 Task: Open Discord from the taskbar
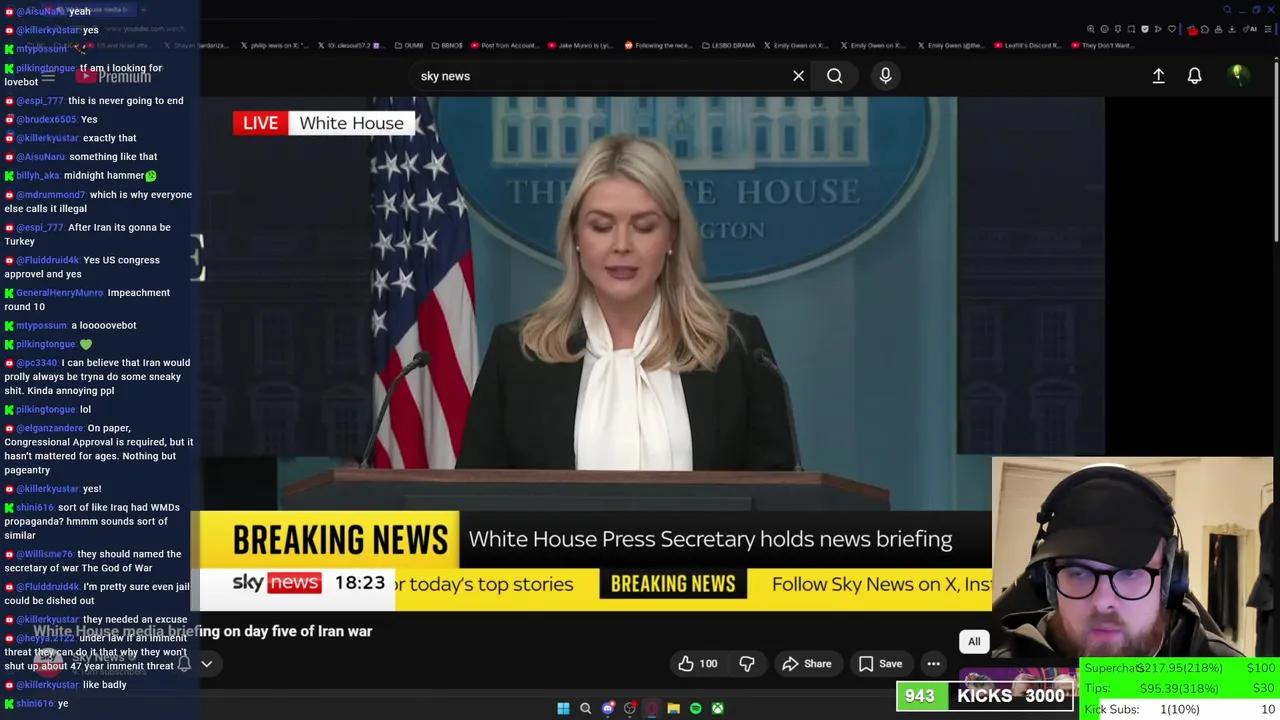[x=607, y=708]
